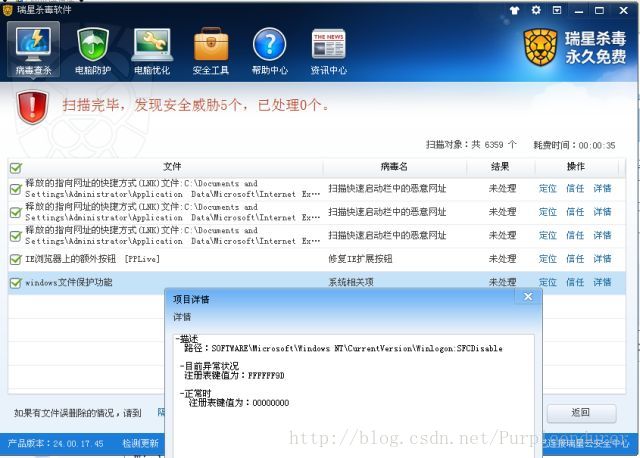Viewport: 640px width, 458px height.
Task: Click the 操作 column header
Action: pos(576,167)
